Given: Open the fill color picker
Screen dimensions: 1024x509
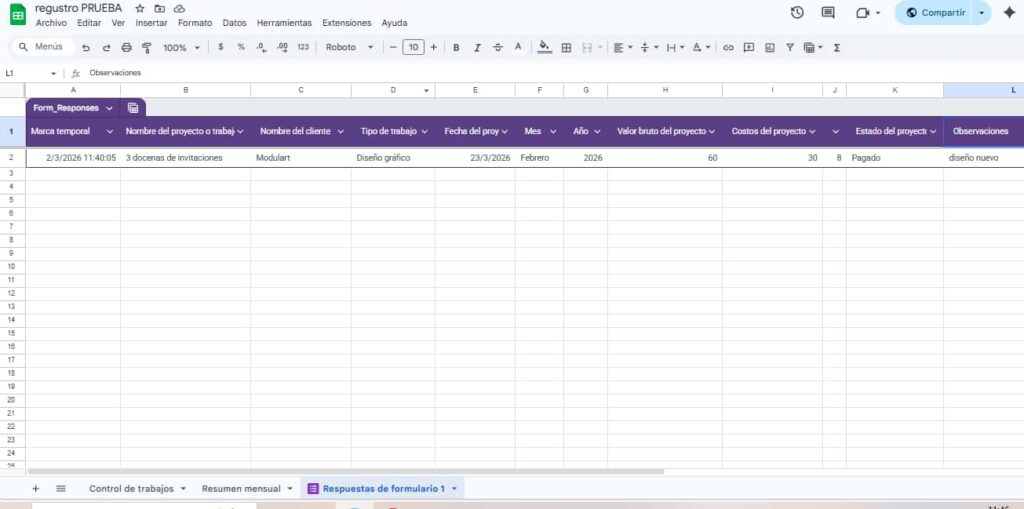Looking at the screenshot, I should (x=544, y=47).
